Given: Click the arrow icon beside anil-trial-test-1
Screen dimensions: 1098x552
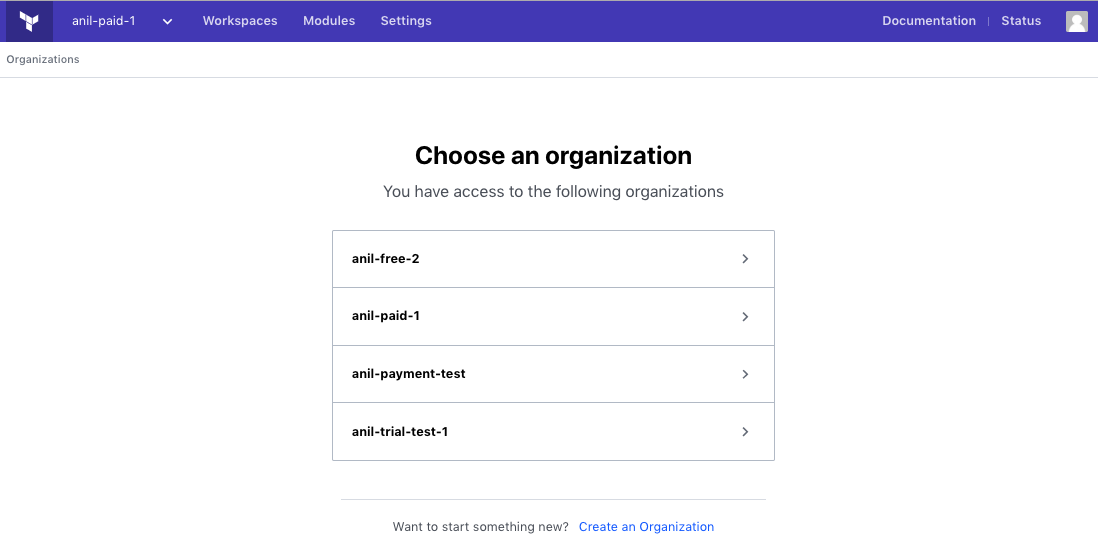Looking at the screenshot, I should 745,432.
